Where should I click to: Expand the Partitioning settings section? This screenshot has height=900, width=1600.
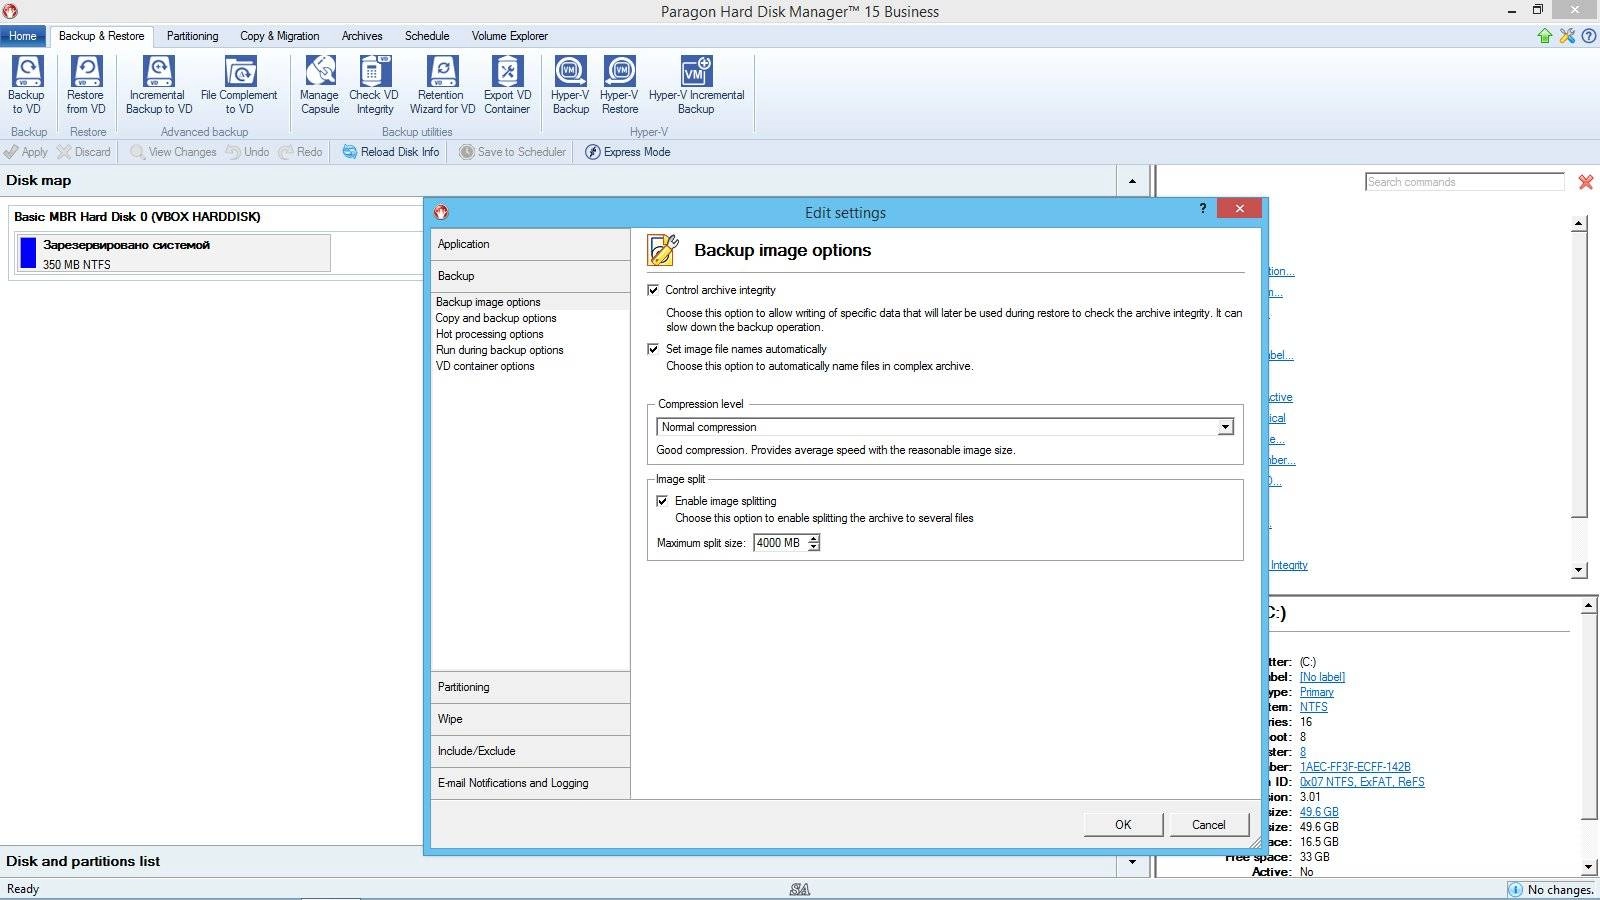[530, 687]
